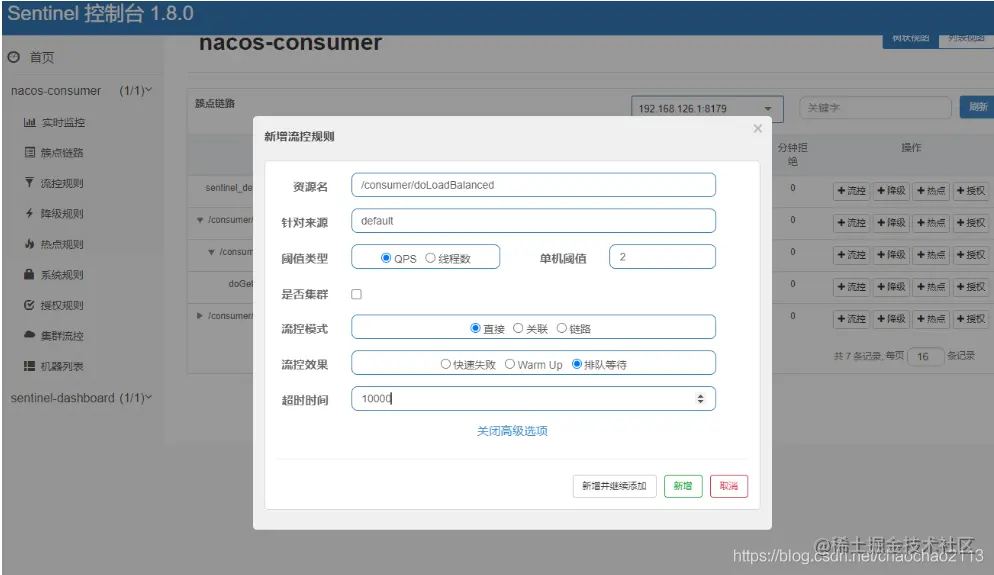Close the 新增流控规则 dialog with X
The width and height of the screenshot is (994, 575).
click(x=758, y=129)
